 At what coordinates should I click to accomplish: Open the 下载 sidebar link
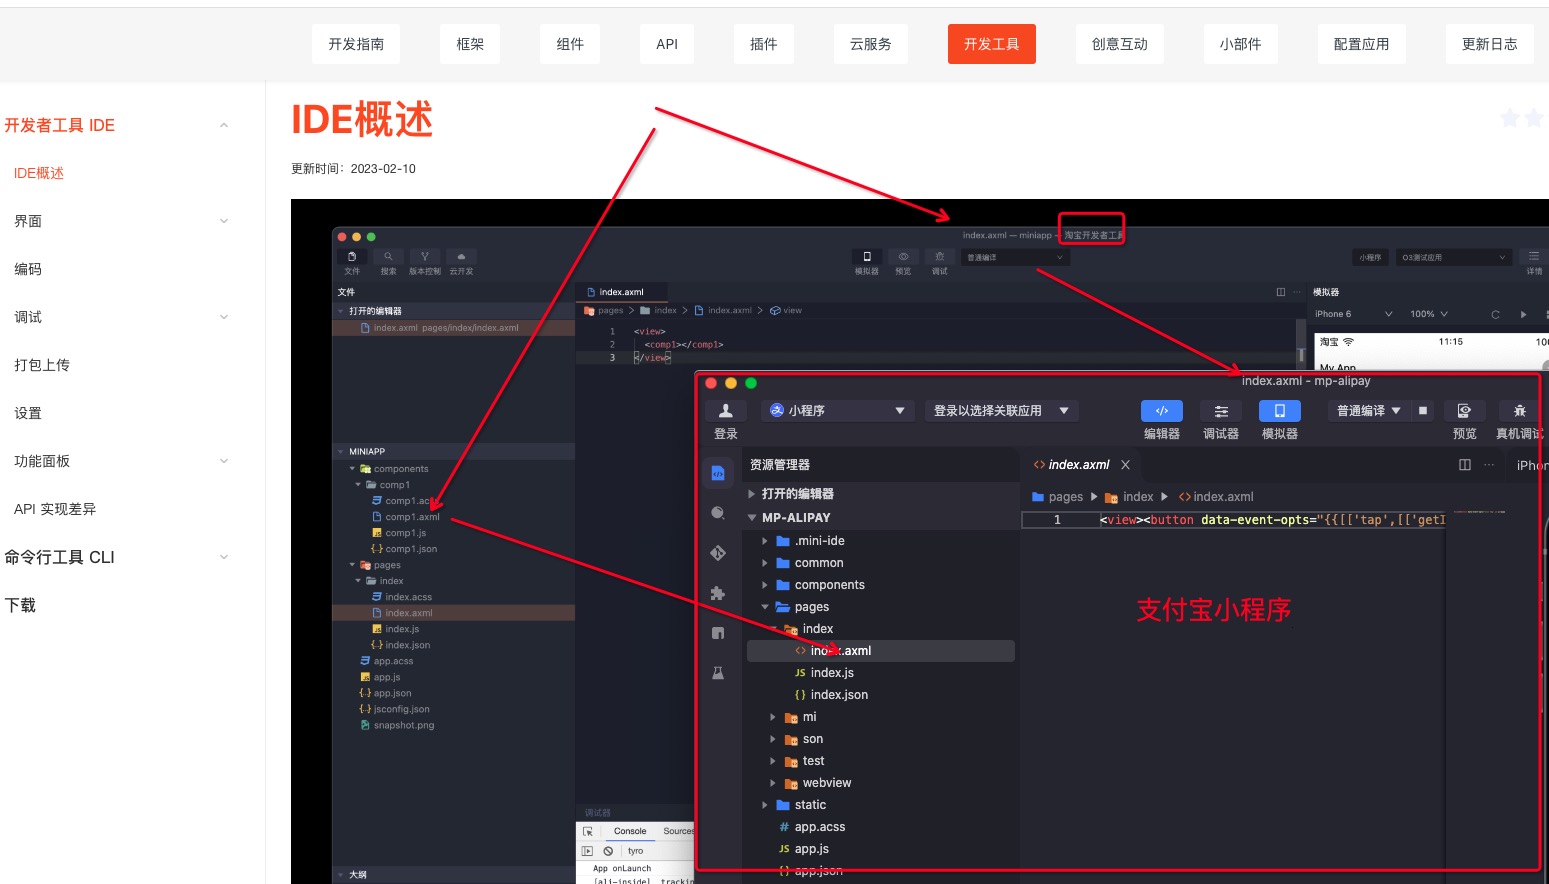[x=20, y=605]
